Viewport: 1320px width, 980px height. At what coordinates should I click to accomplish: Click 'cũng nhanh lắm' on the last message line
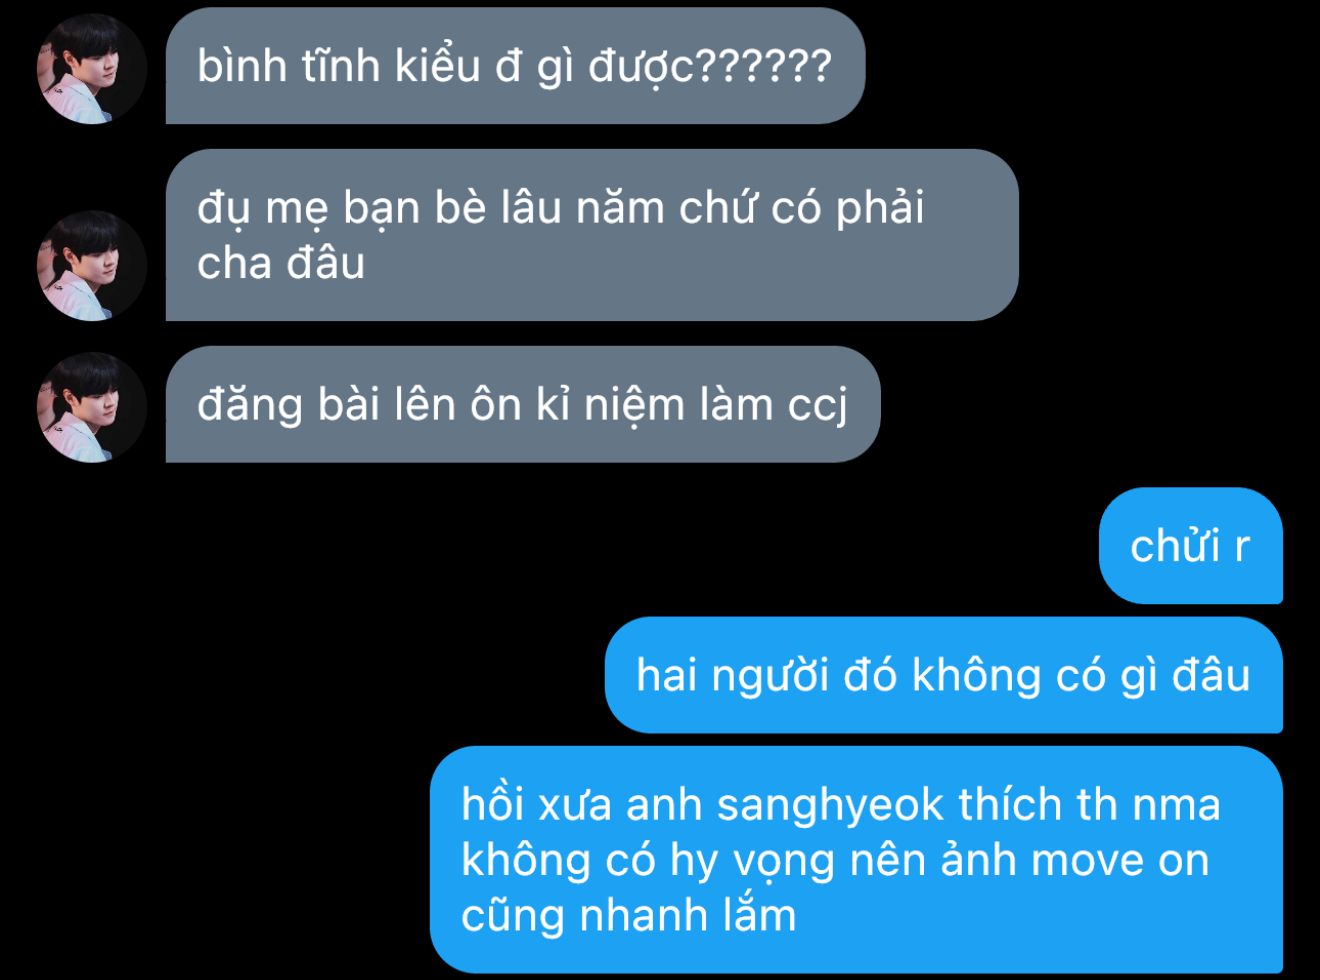[x=629, y=916]
